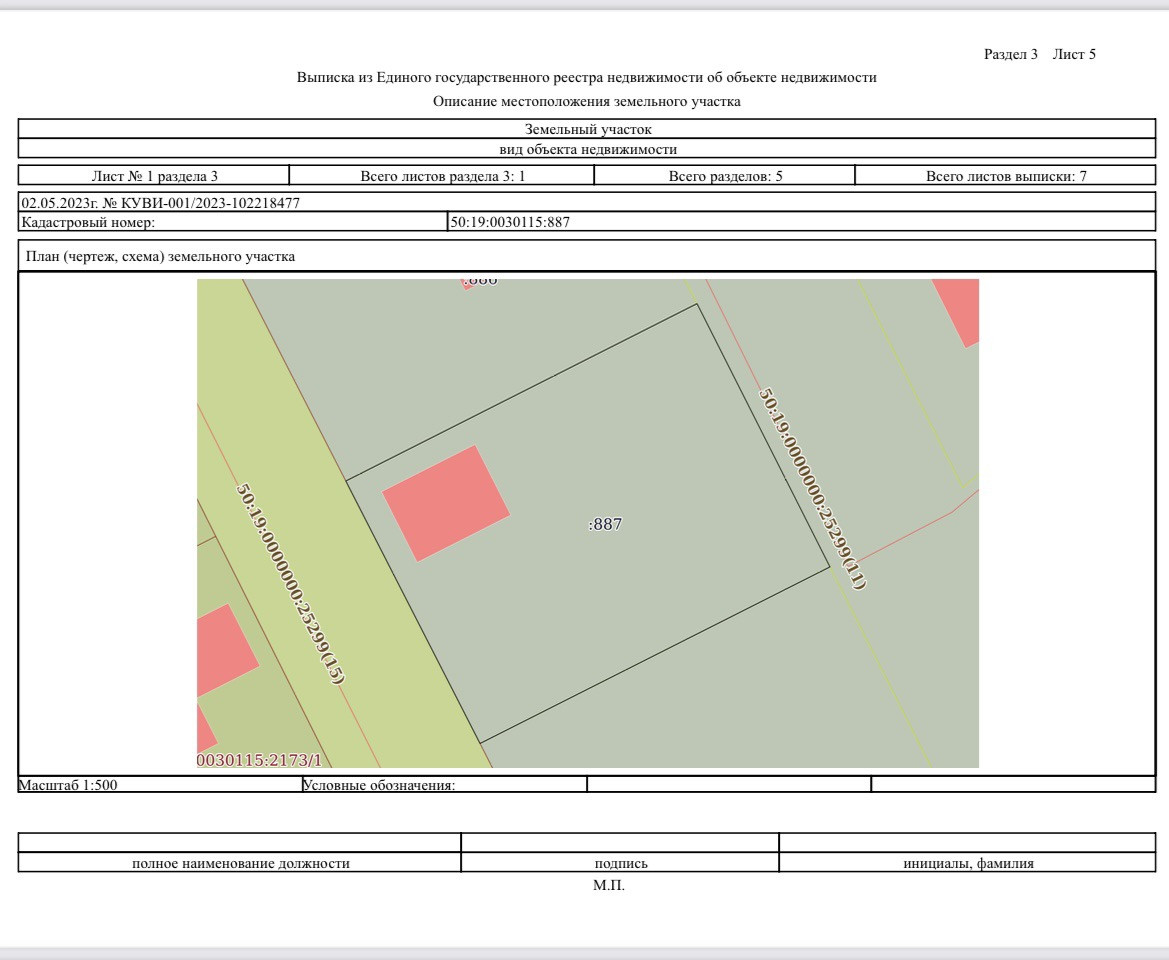The height and width of the screenshot is (960, 1169).
Task: Click the 'Кадастровый номер:' label
Action: click(88, 222)
